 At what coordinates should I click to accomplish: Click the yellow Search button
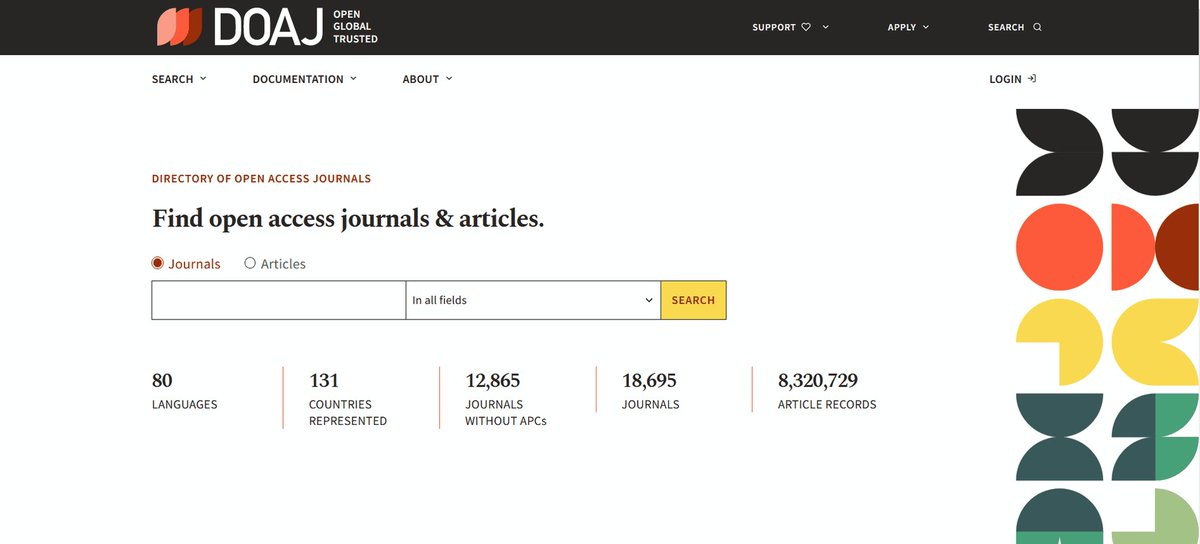pyautogui.click(x=693, y=300)
